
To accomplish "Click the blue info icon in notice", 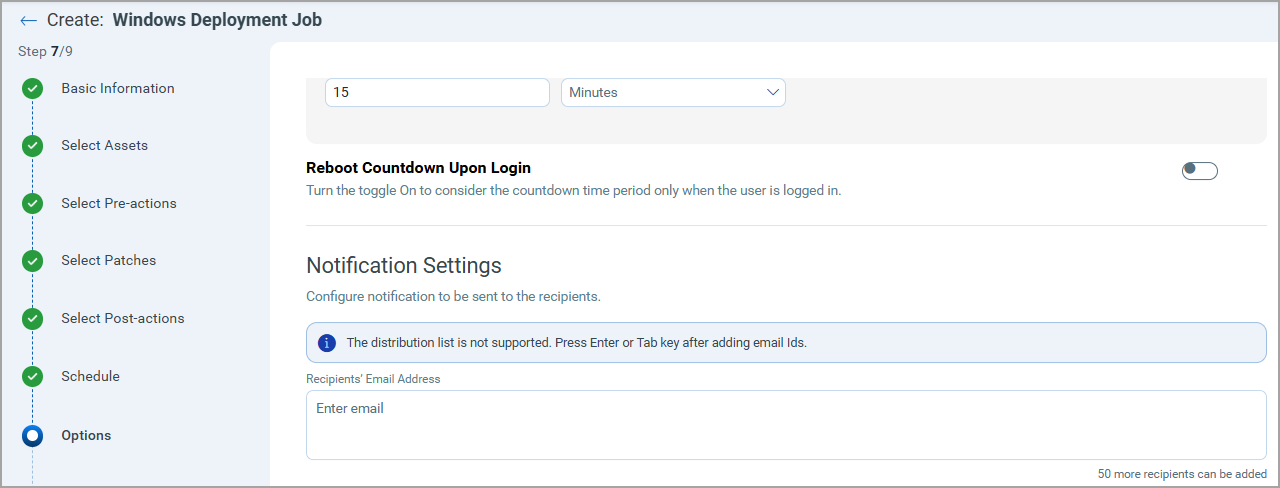I will point(327,343).
